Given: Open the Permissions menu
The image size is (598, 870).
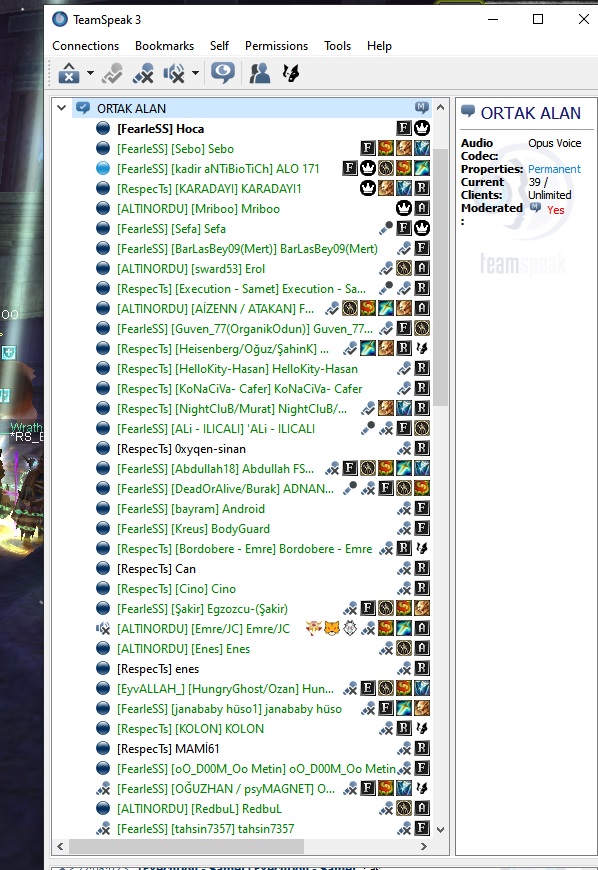Looking at the screenshot, I should click(276, 46).
